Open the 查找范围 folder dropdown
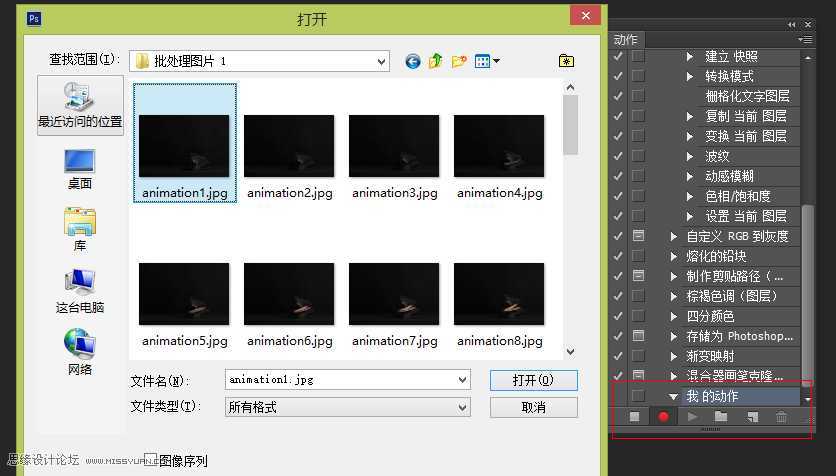836x476 pixels. (x=381, y=62)
